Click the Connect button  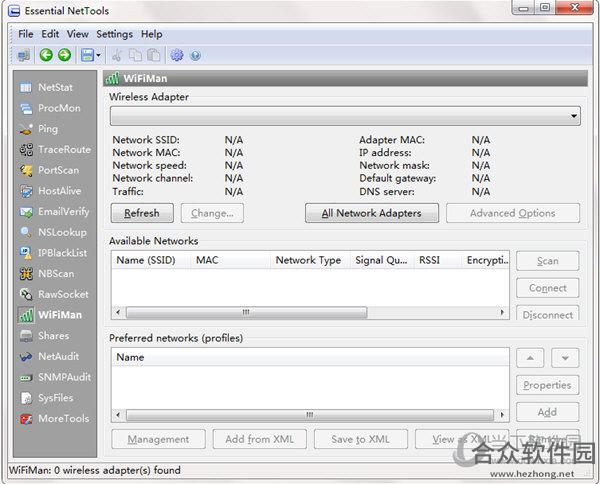(x=548, y=288)
